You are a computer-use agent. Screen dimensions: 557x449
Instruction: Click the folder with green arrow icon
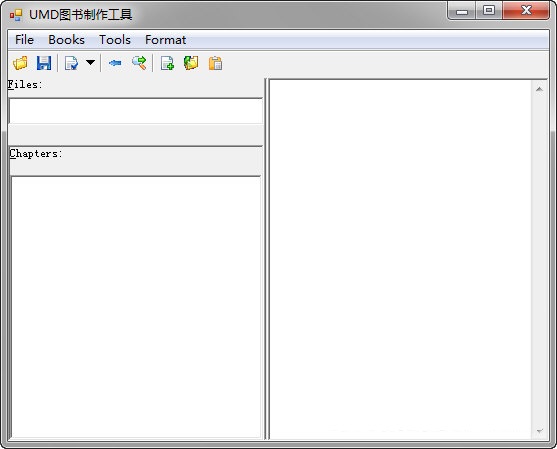(191, 63)
